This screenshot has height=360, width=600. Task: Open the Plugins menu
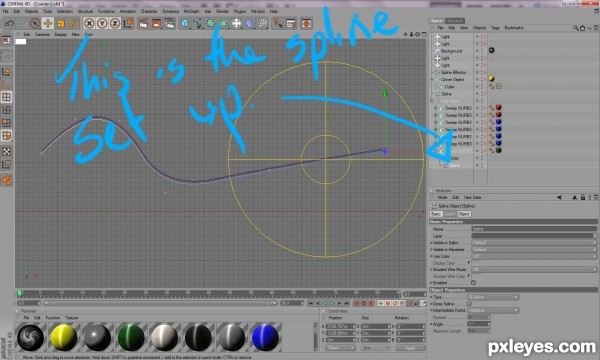[240, 11]
